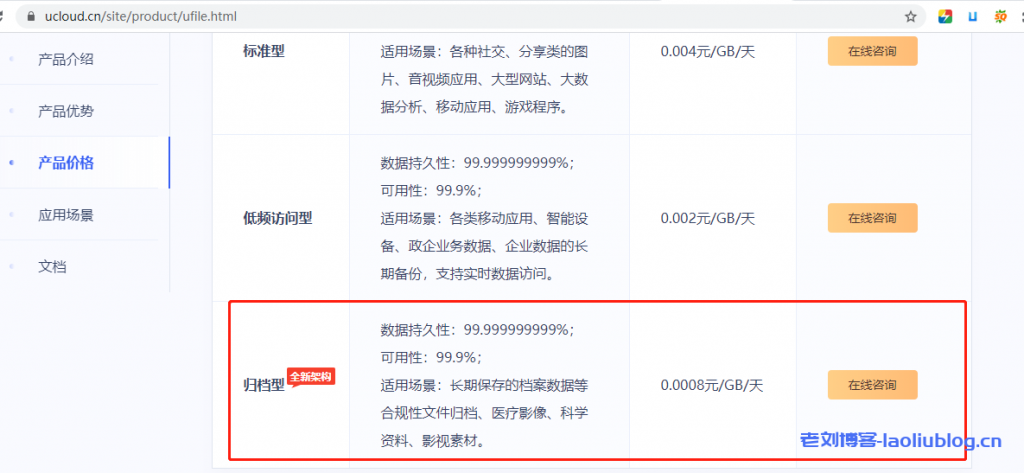Click the 0.002元/GB/天 price
The width and height of the screenshot is (1024, 473).
click(708, 218)
